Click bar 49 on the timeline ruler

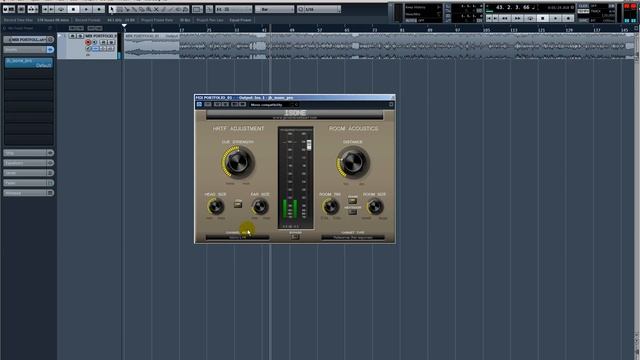[x=292, y=30]
